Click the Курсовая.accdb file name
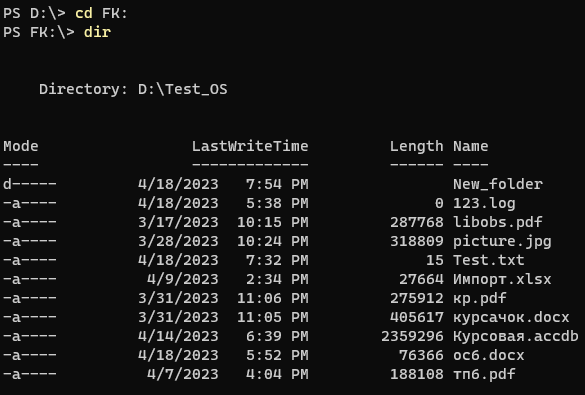The width and height of the screenshot is (585, 395). tap(516, 336)
